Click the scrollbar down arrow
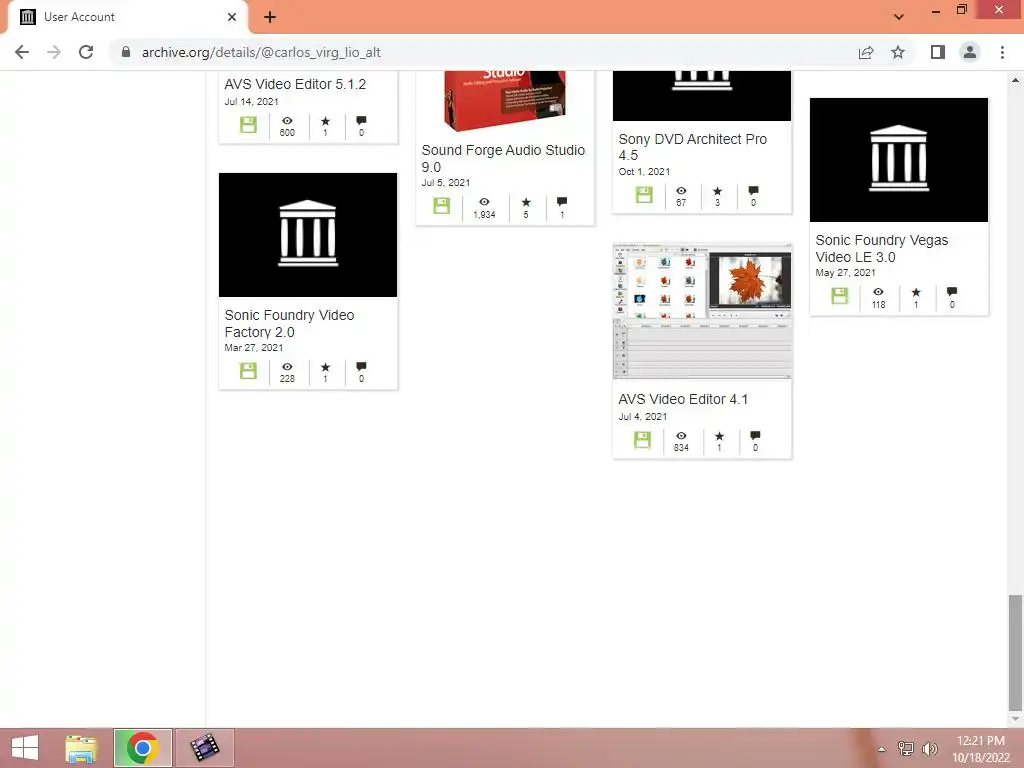Viewport: 1024px width, 768px height. coord(1015,719)
